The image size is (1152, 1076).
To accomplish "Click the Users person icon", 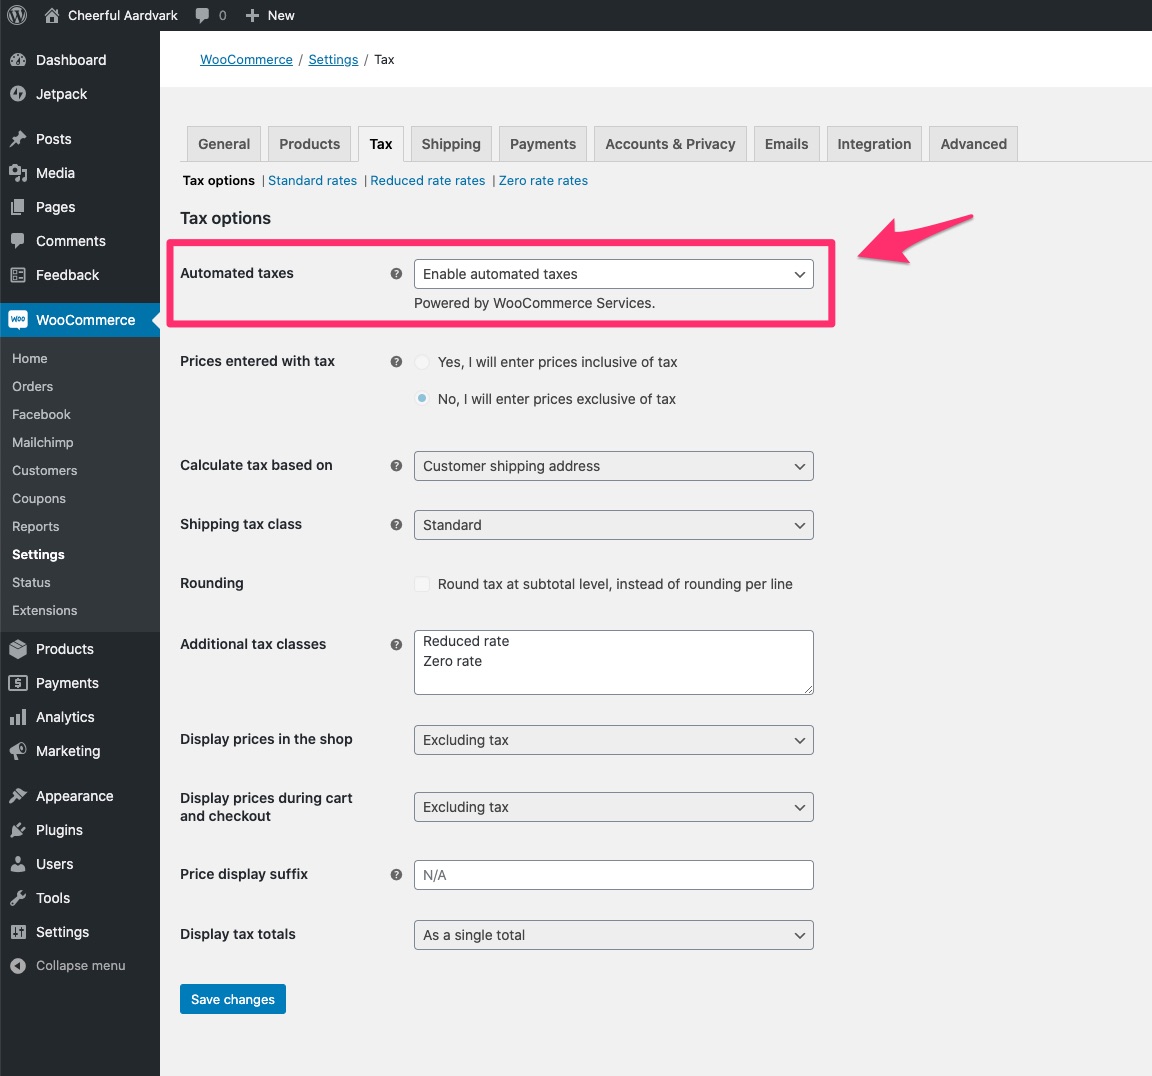I will pyautogui.click(x=18, y=864).
